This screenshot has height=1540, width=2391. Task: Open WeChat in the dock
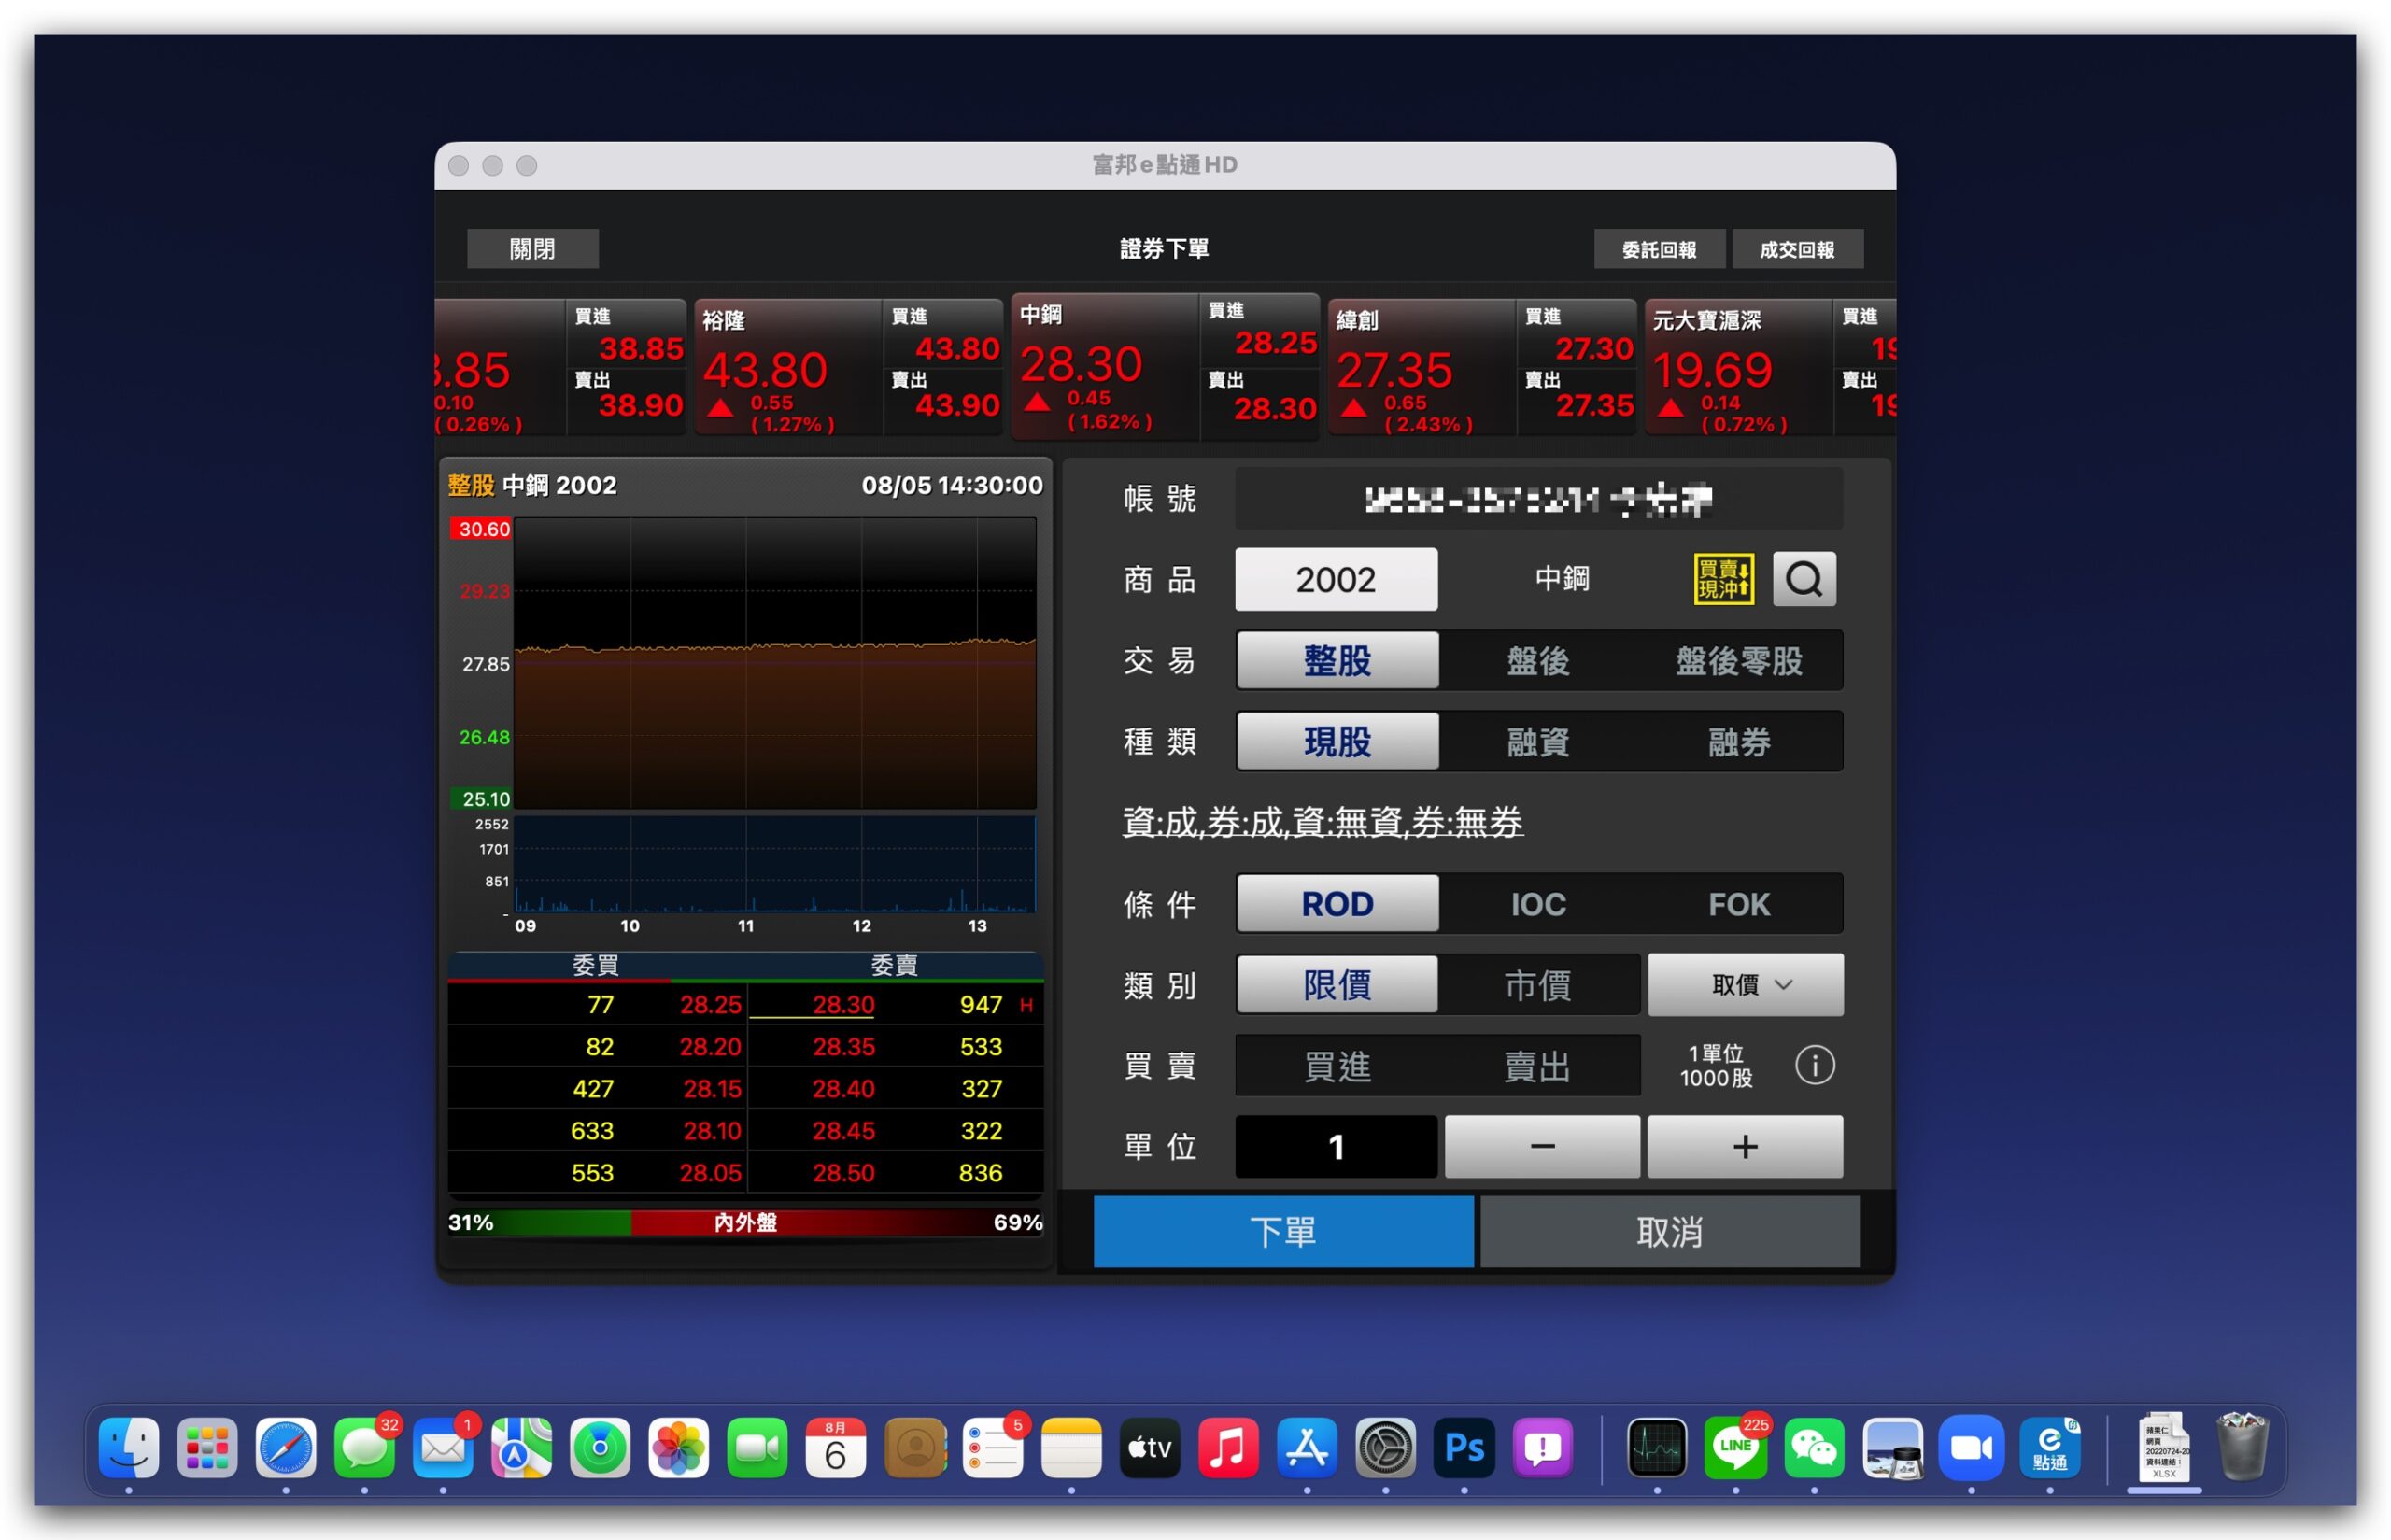pyautogui.click(x=1814, y=1447)
